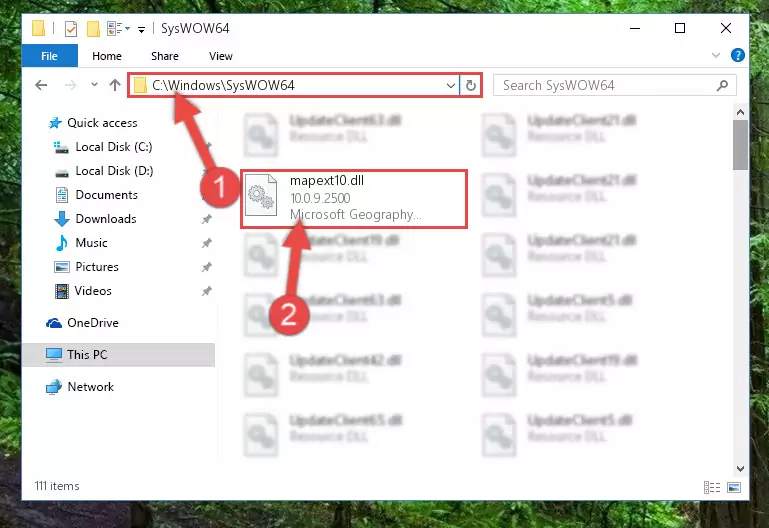Click the folder icon in the address bar
The width and height of the screenshot is (769, 528).
tap(140, 85)
